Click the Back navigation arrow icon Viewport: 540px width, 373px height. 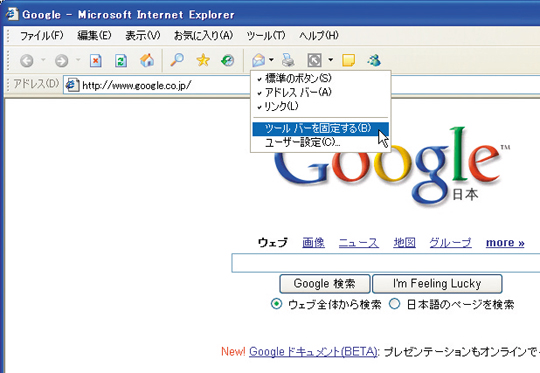click(x=27, y=61)
